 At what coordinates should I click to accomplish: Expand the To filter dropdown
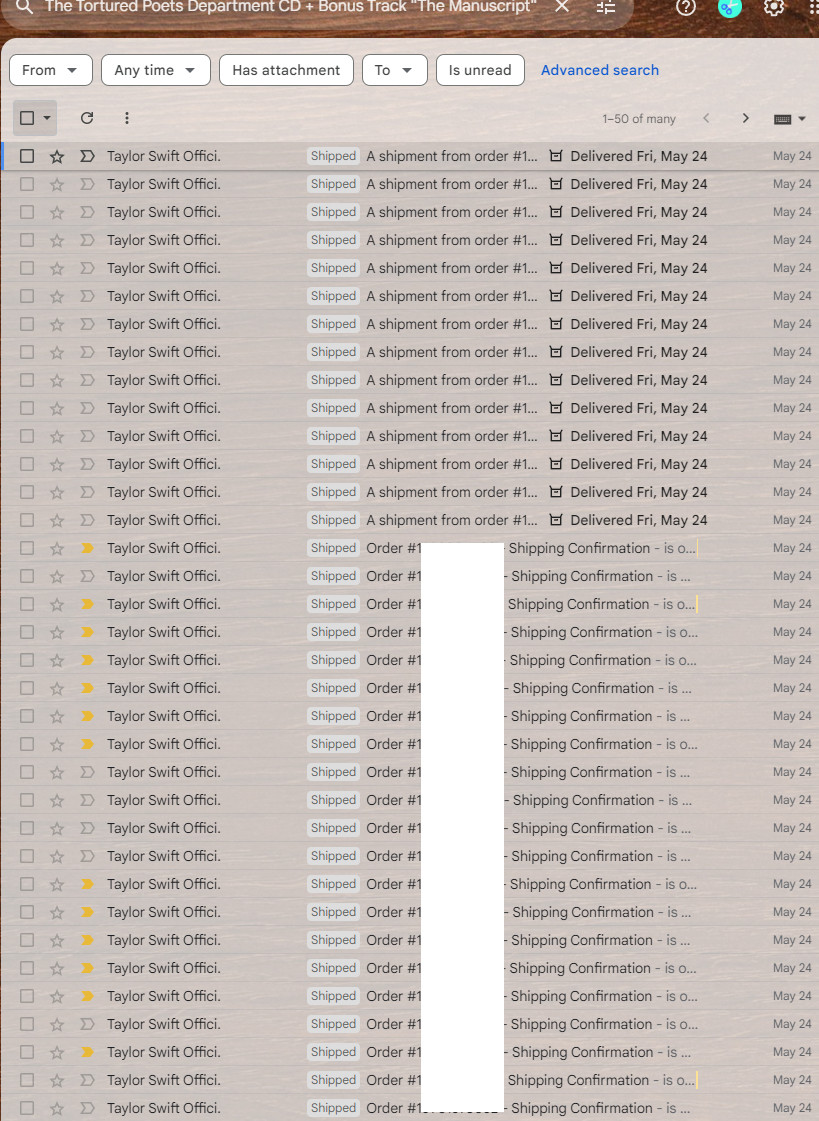point(394,70)
